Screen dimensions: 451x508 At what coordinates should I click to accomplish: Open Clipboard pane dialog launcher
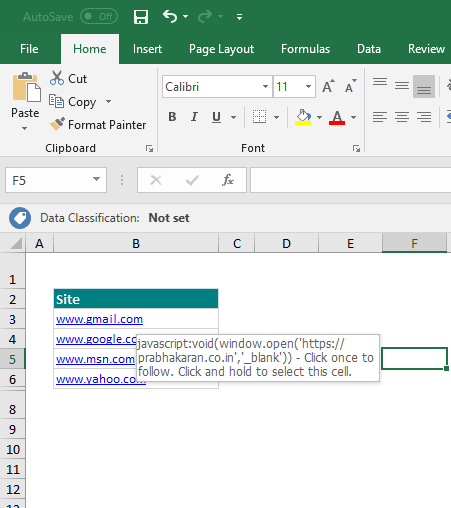click(x=149, y=149)
